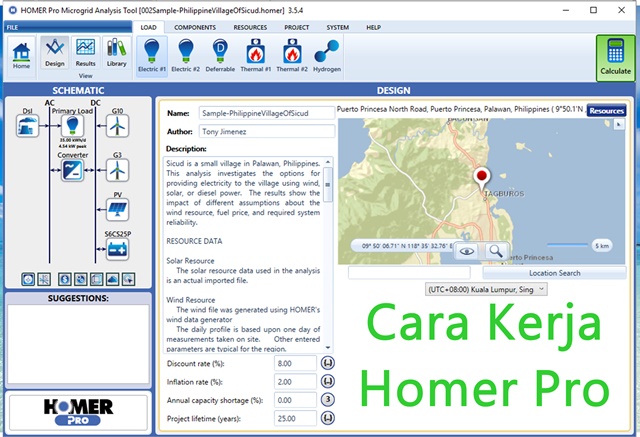Open the Primary Load bulb in schematic
The width and height of the screenshot is (640, 437).
point(72,126)
